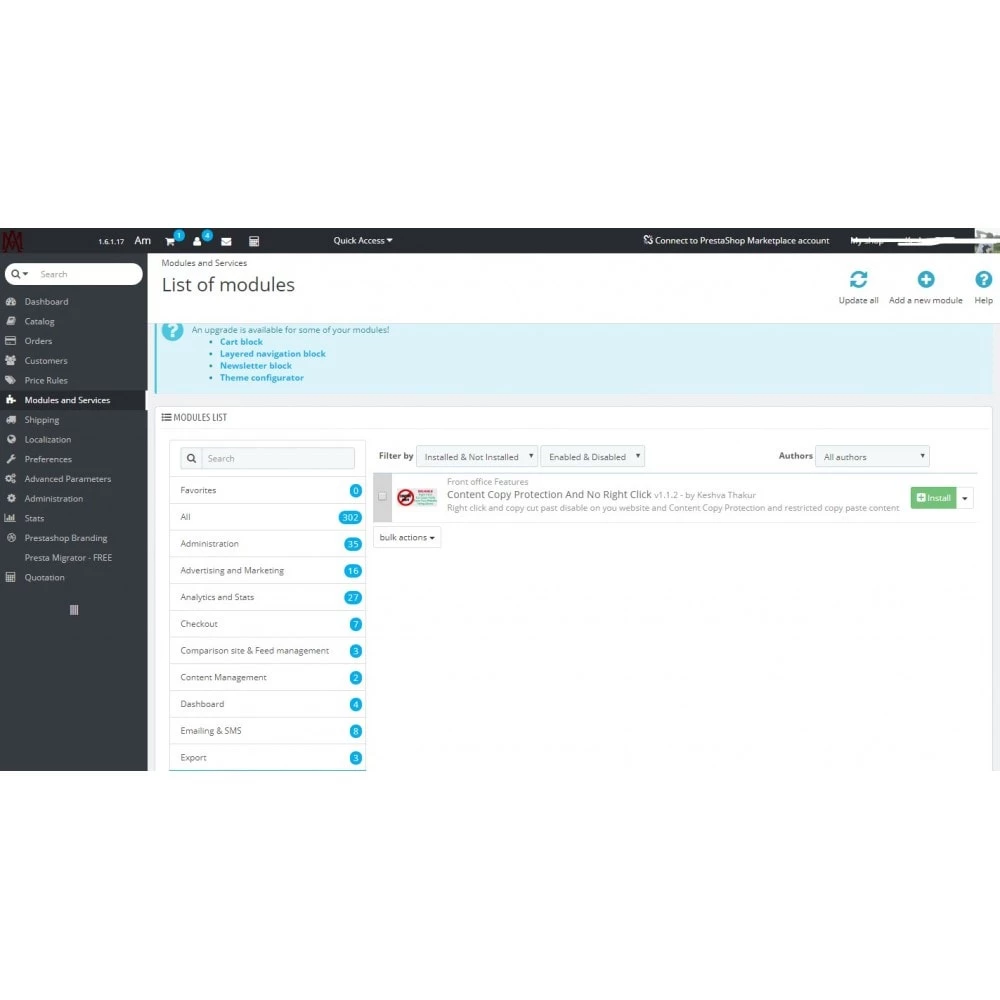
Task: Select the Checkout category
Action: (267, 624)
